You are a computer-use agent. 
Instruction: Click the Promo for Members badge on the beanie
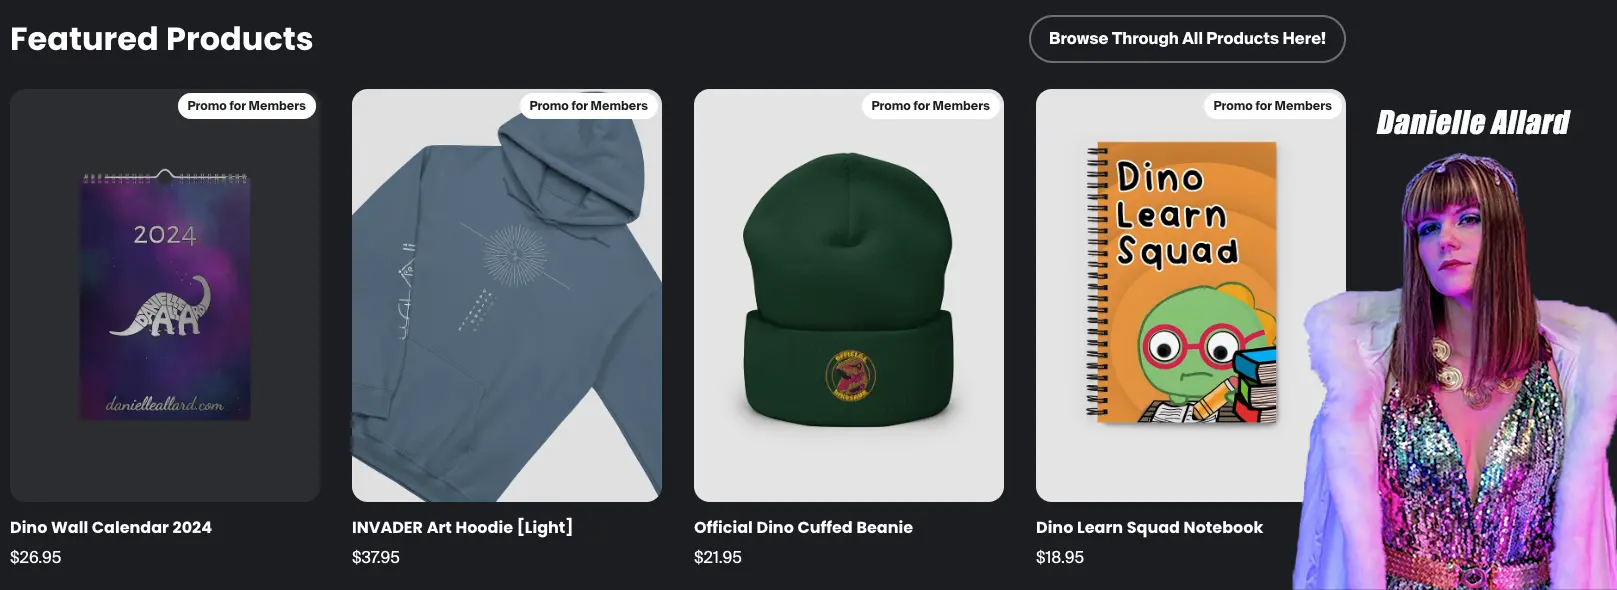930,105
